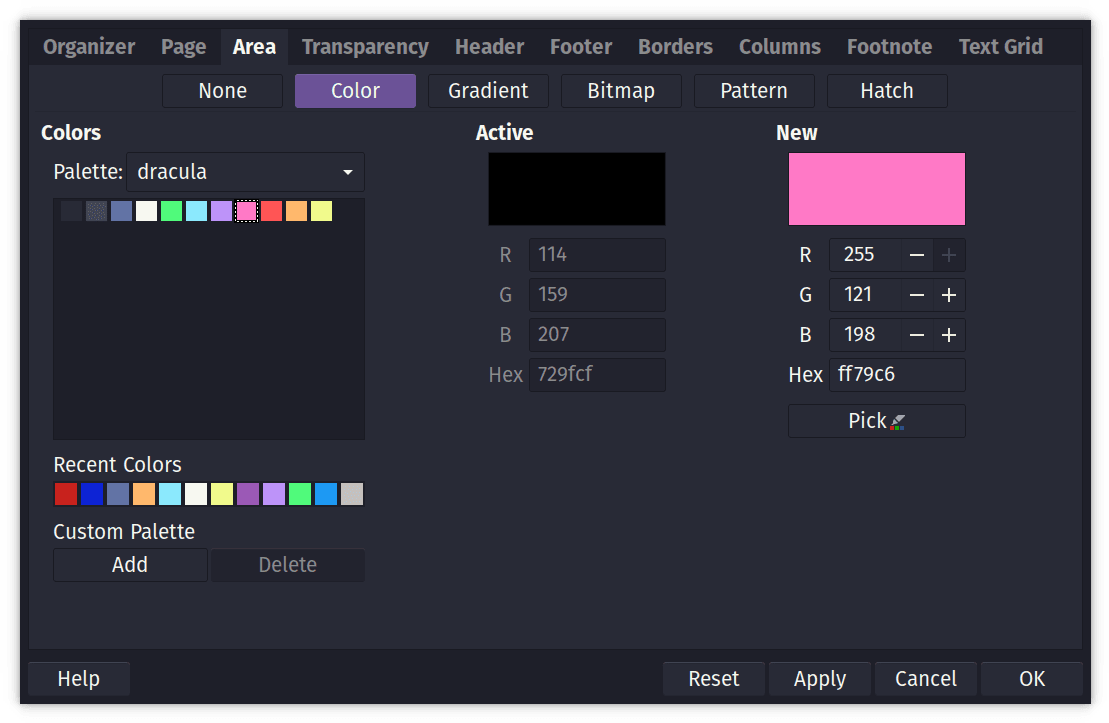The height and width of the screenshot is (723, 1109).
Task: Select the red swatch under Recent Colors
Action: [x=66, y=493]
